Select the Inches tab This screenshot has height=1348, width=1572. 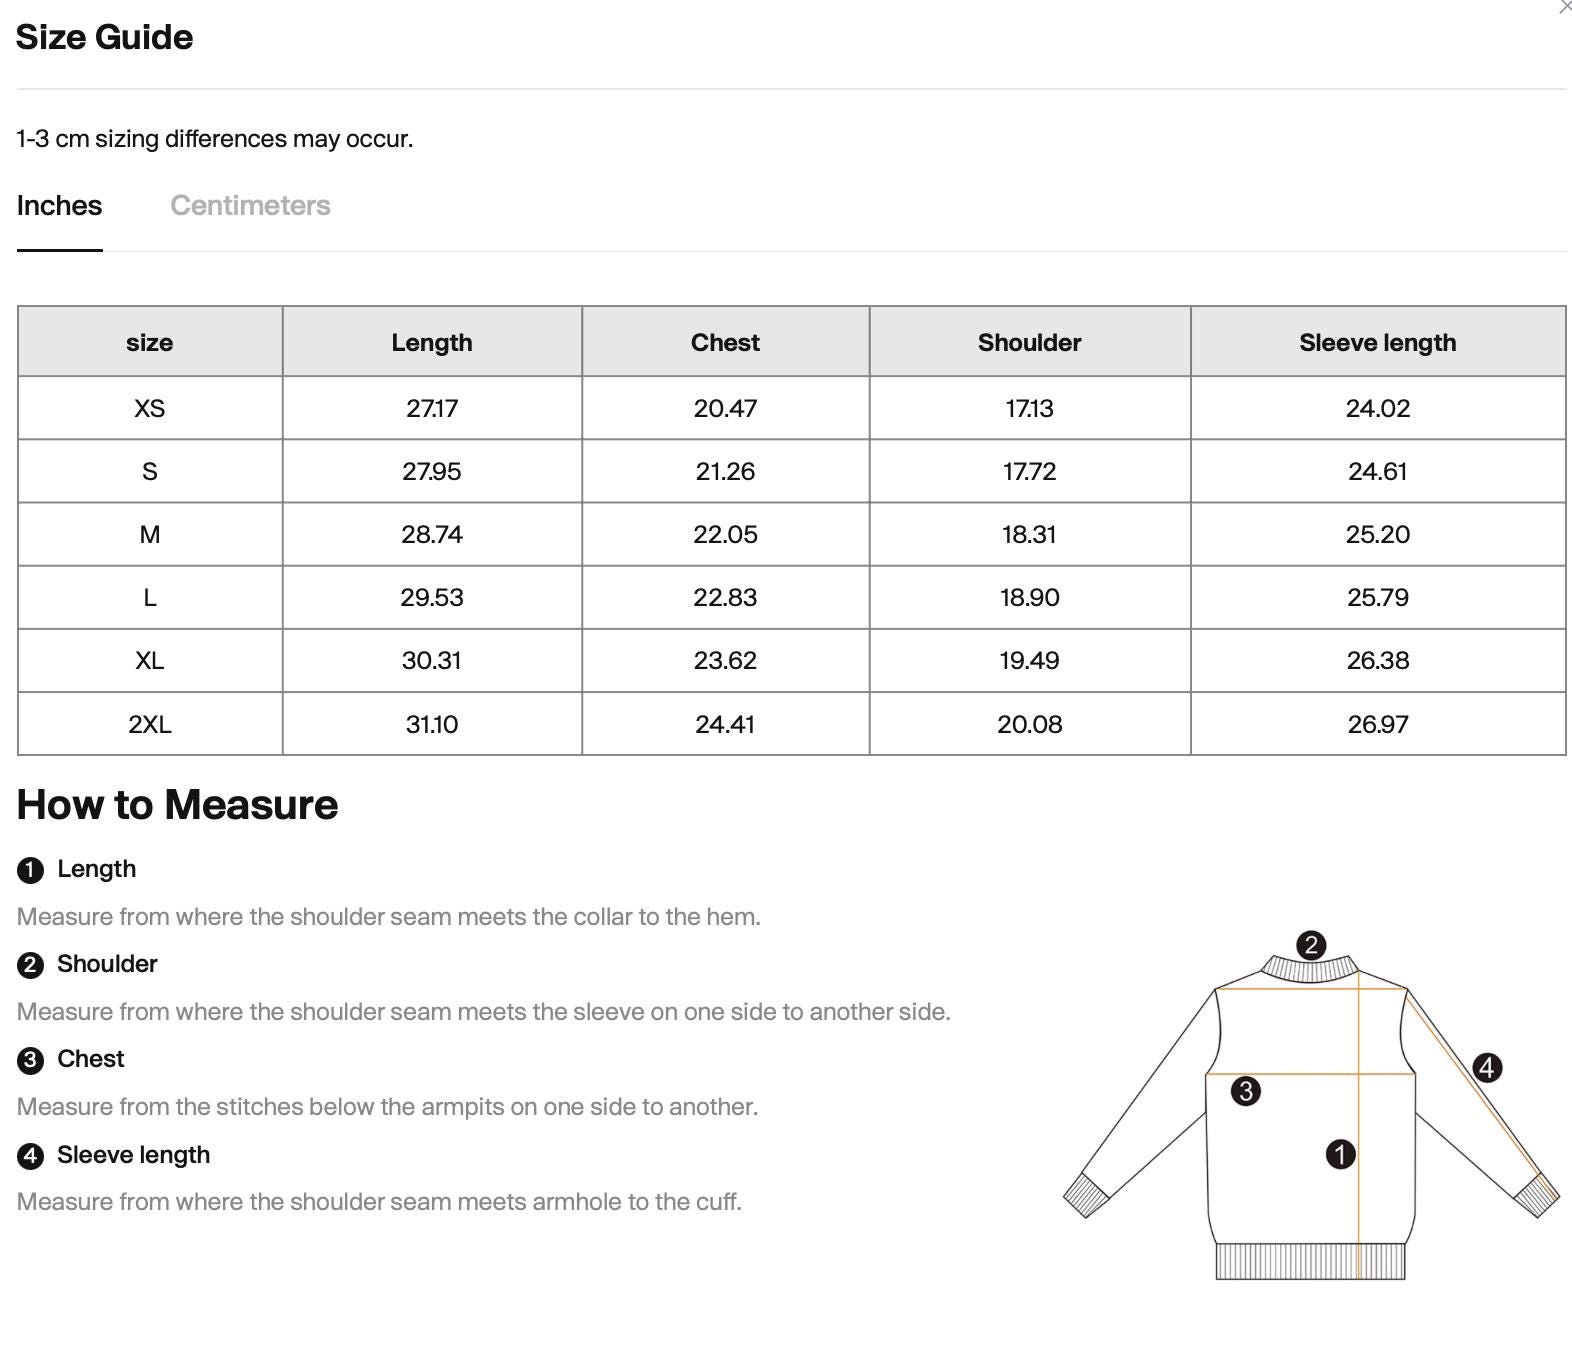[59, 205]
